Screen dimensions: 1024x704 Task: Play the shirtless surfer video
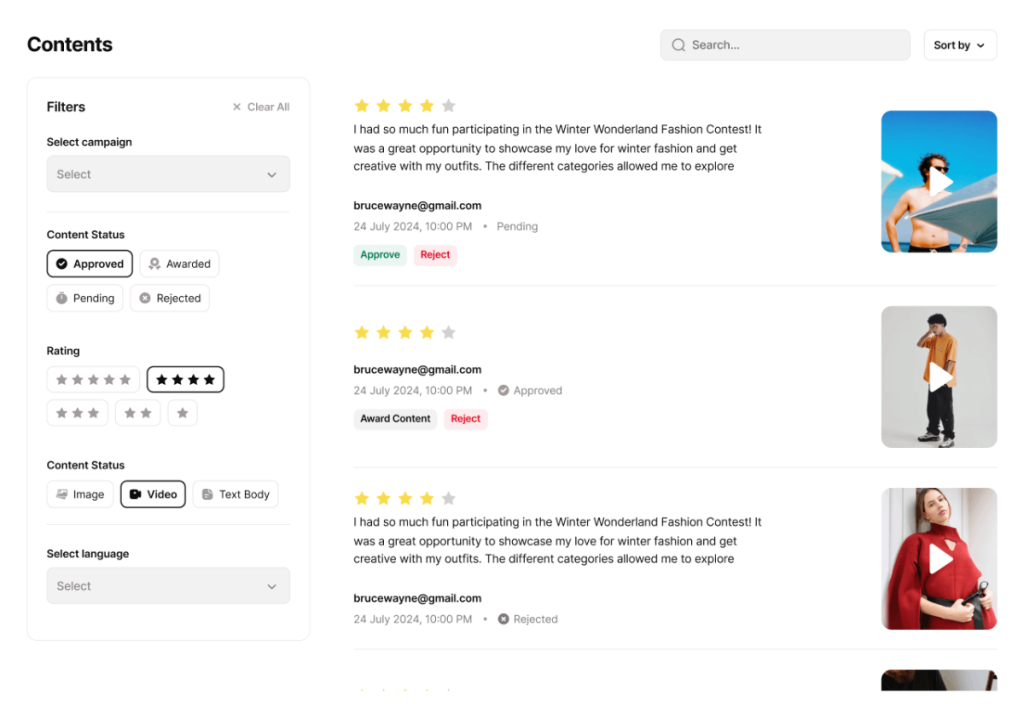tap(939, 181)
